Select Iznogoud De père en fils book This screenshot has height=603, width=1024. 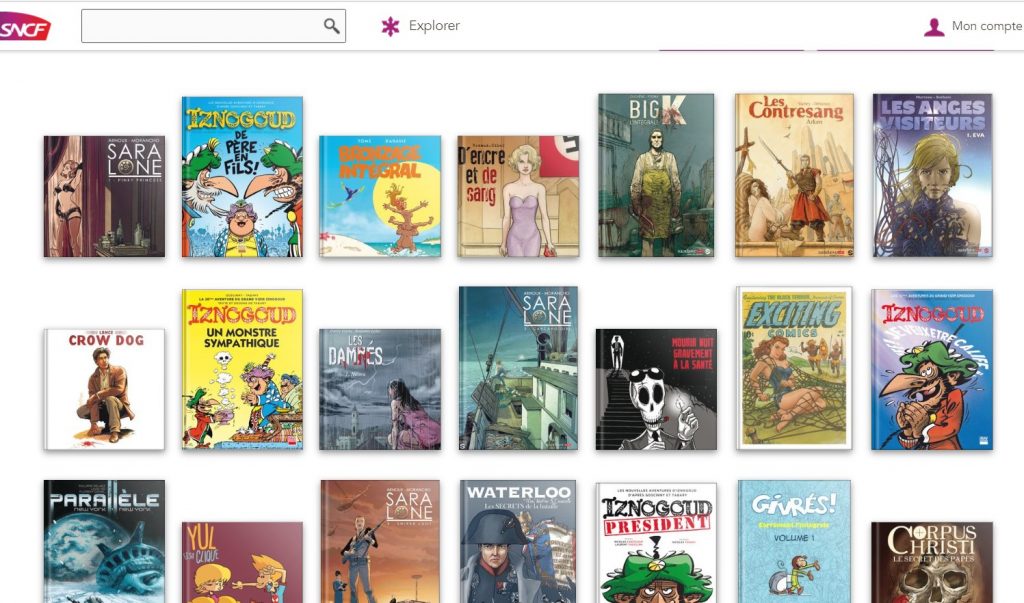242,176
